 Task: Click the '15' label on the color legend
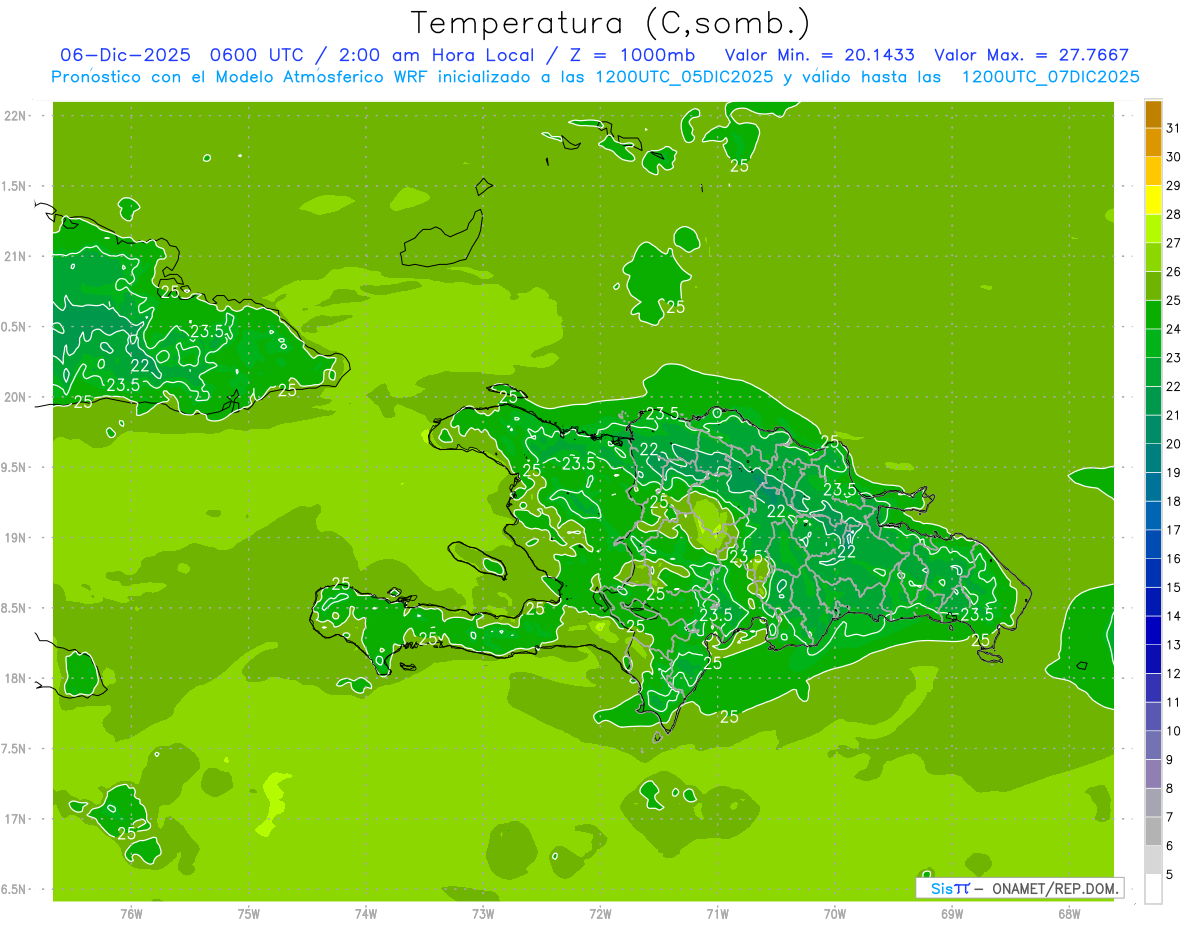coord(1174,588)
